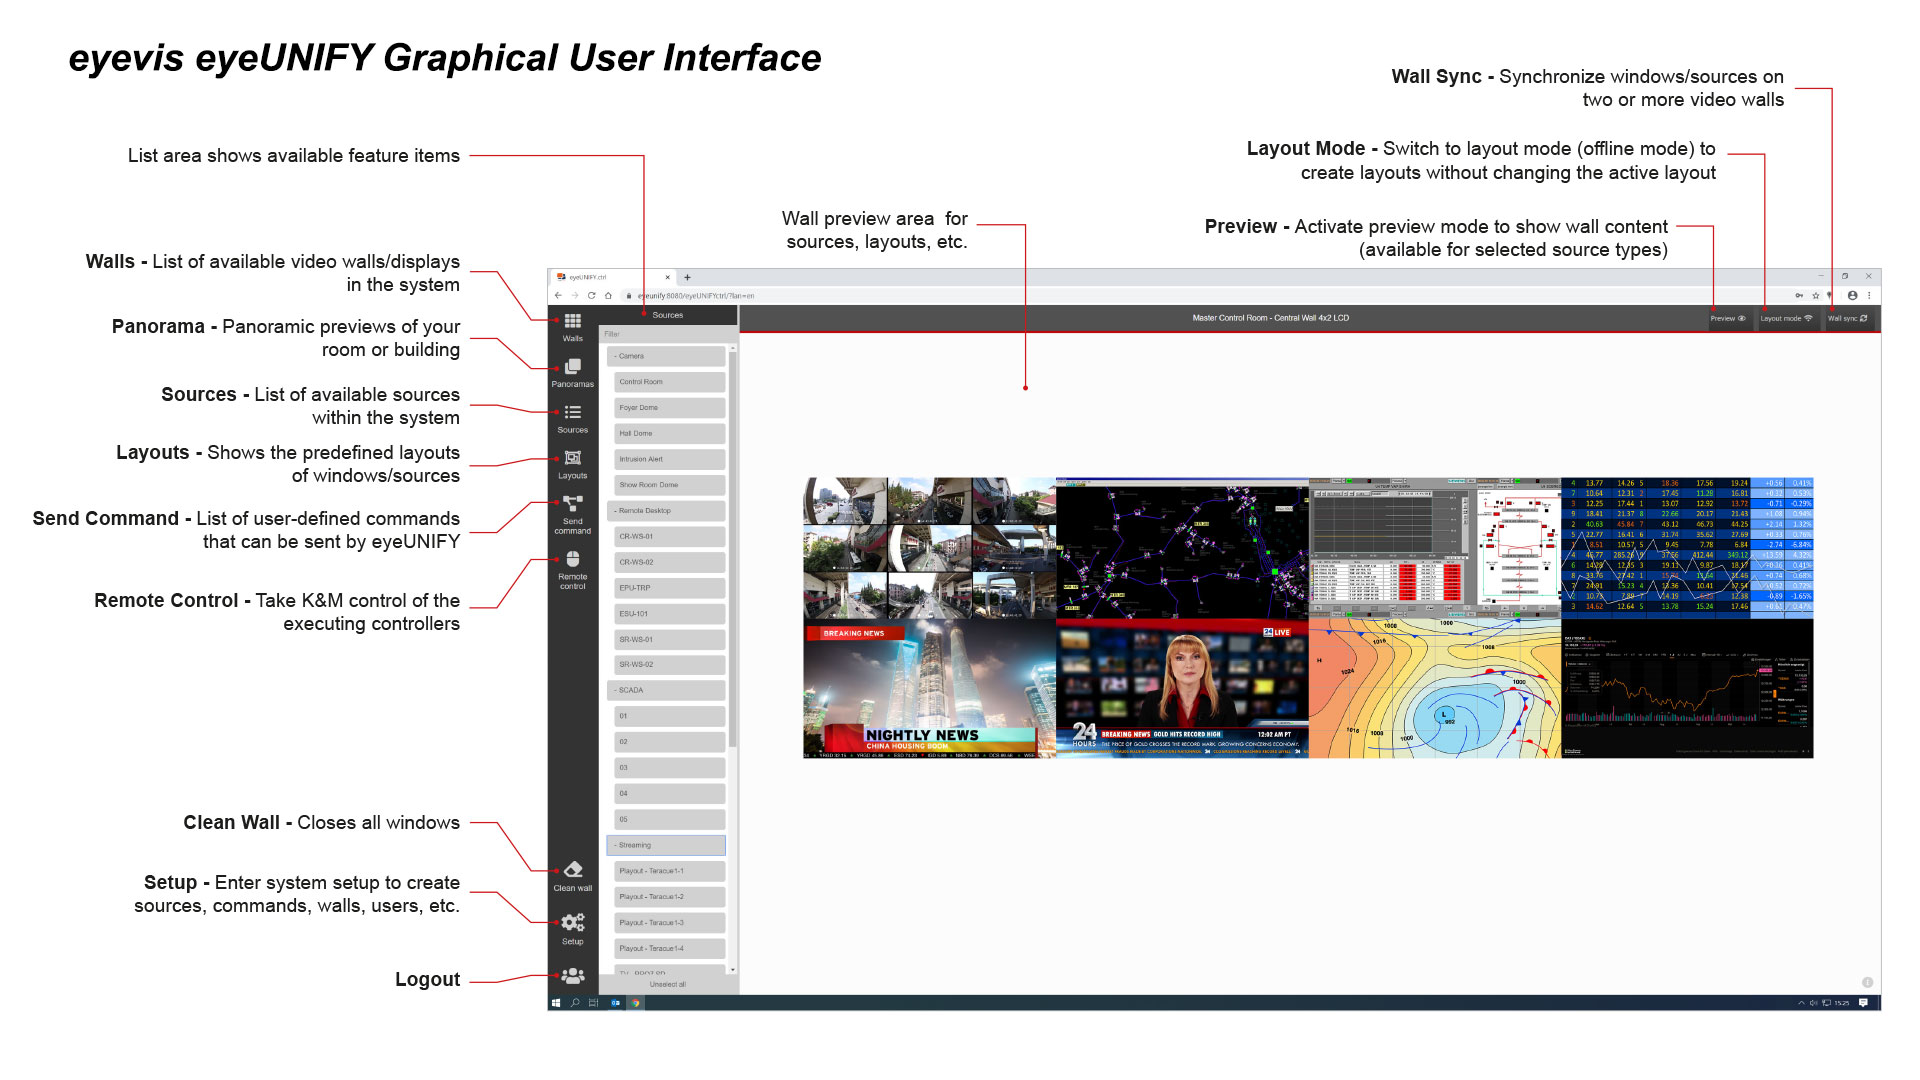Select the SR-WS-02 source
Screen dimensions: 1920x1080
point(669,665)
